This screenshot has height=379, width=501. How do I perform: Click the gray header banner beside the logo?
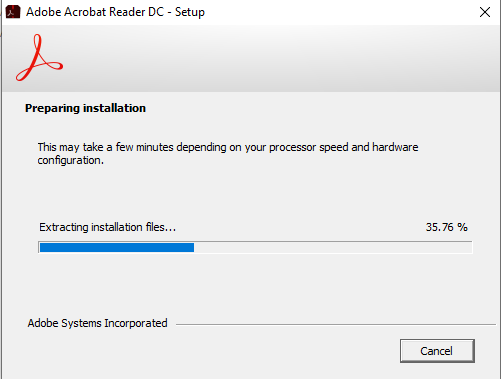(x=280, y=58)
